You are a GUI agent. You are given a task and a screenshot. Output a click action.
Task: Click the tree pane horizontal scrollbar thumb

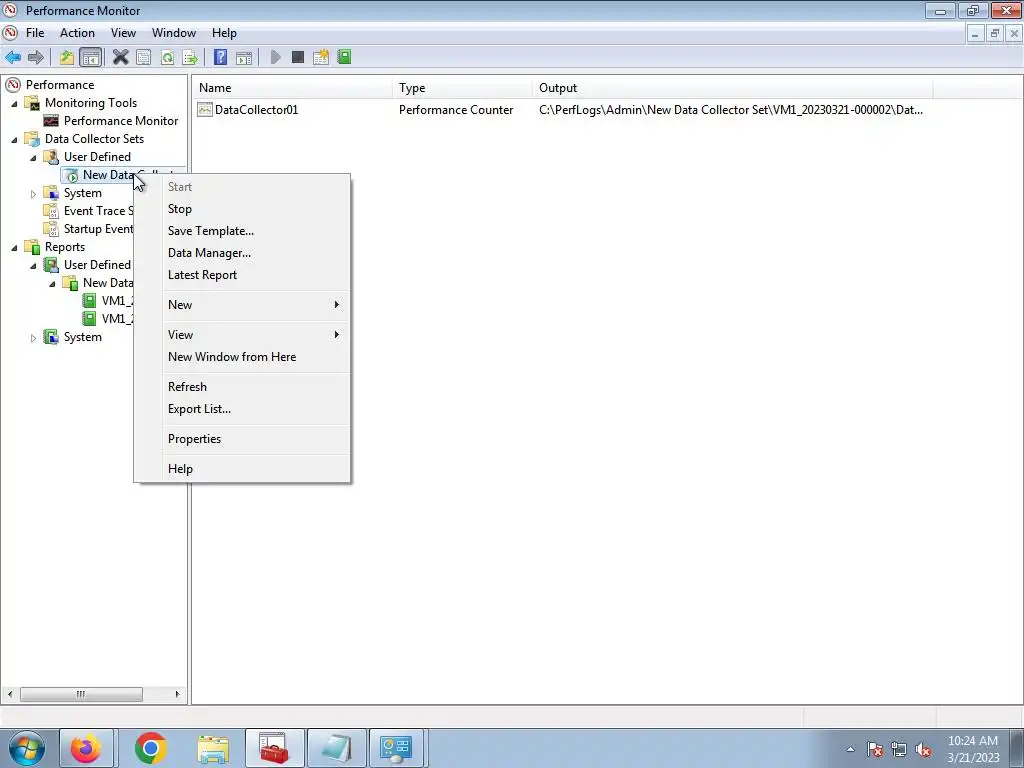[x=81, y=694]
